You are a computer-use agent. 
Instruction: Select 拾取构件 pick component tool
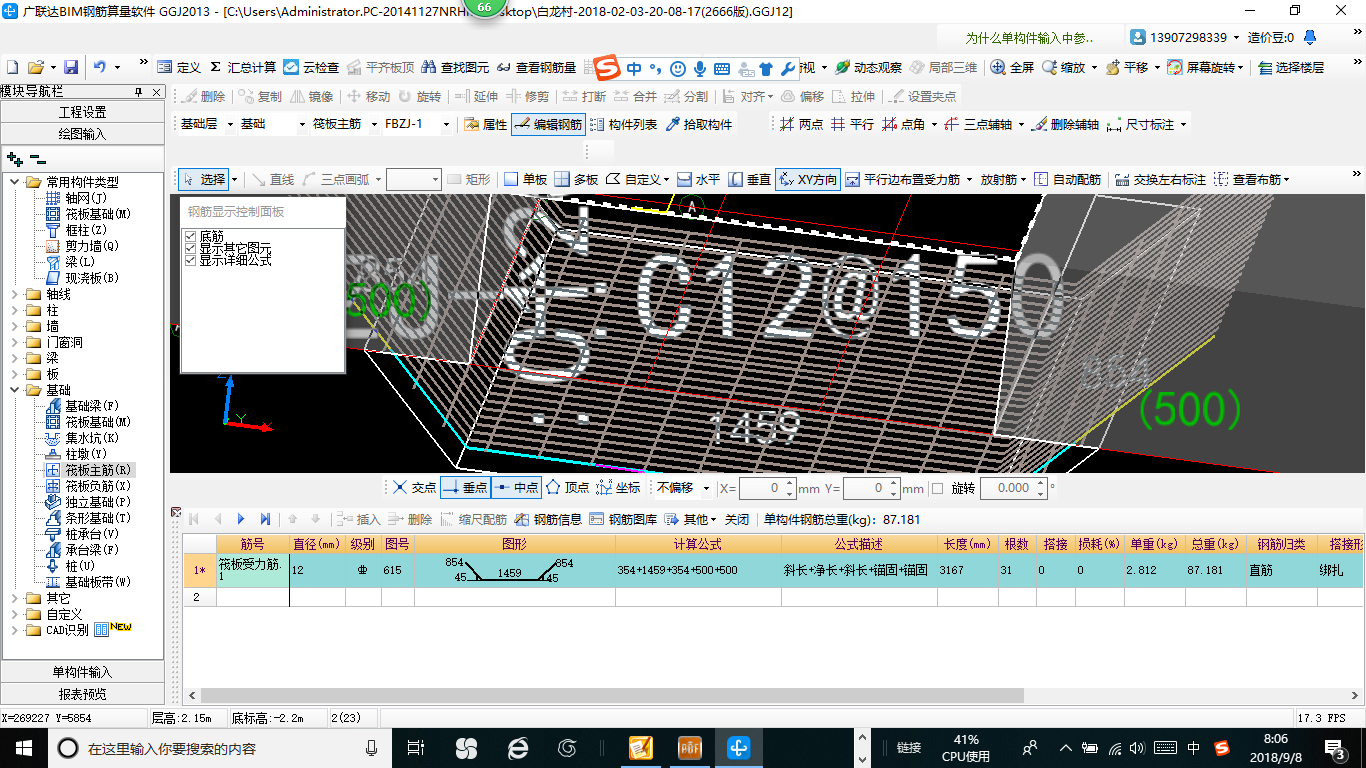click(x=698, y=124)
